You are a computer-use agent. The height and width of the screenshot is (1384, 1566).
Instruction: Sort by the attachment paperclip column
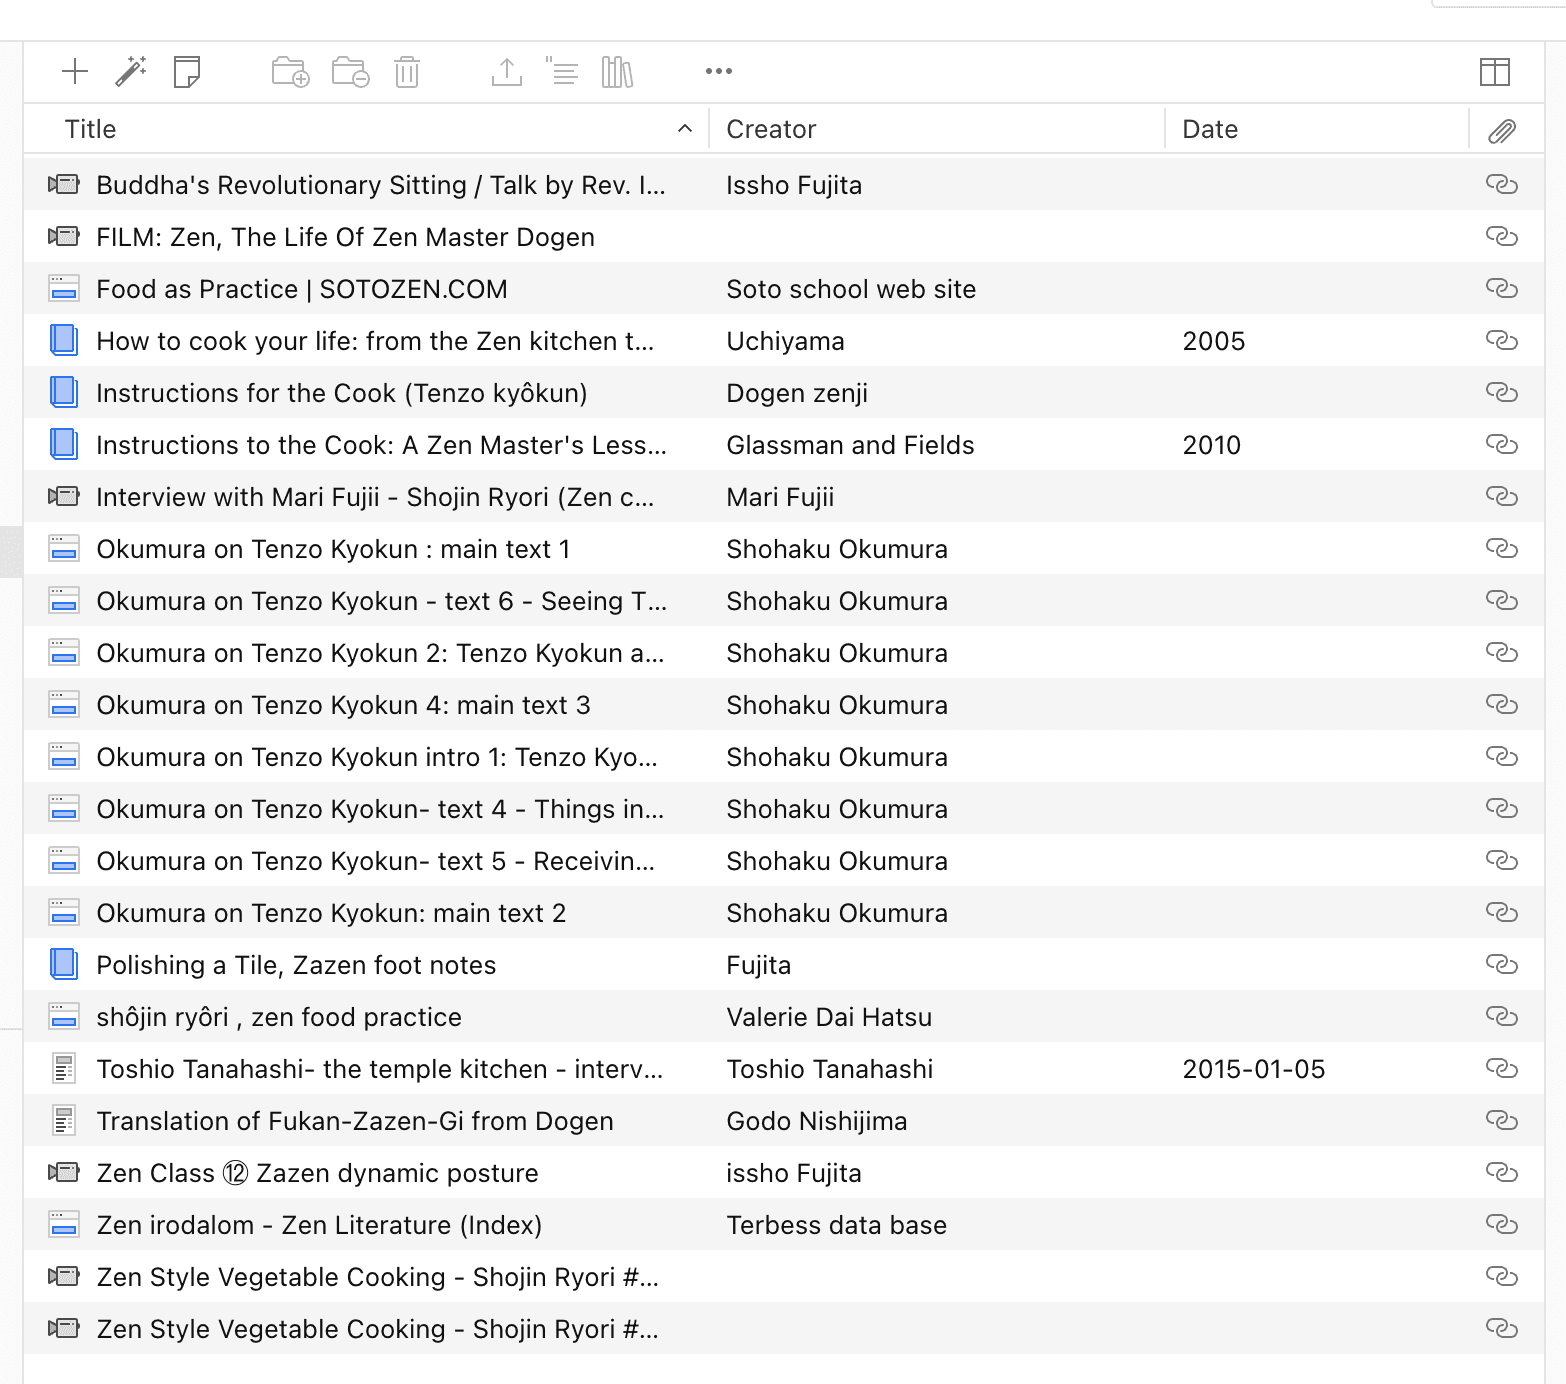[1501, 130]
